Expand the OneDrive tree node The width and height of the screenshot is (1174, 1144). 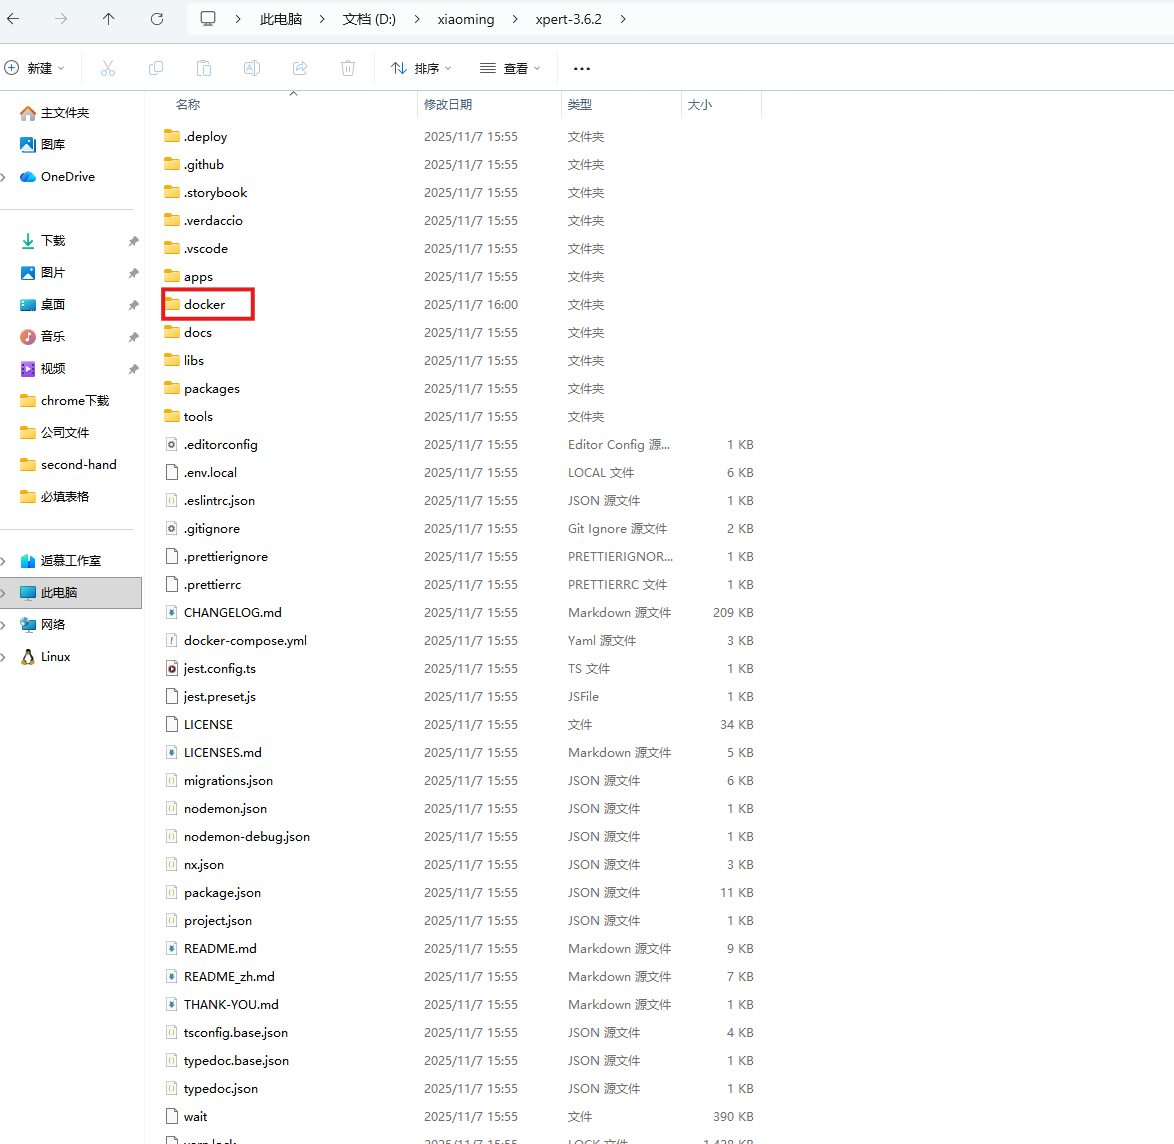click(x=4, y=177)
